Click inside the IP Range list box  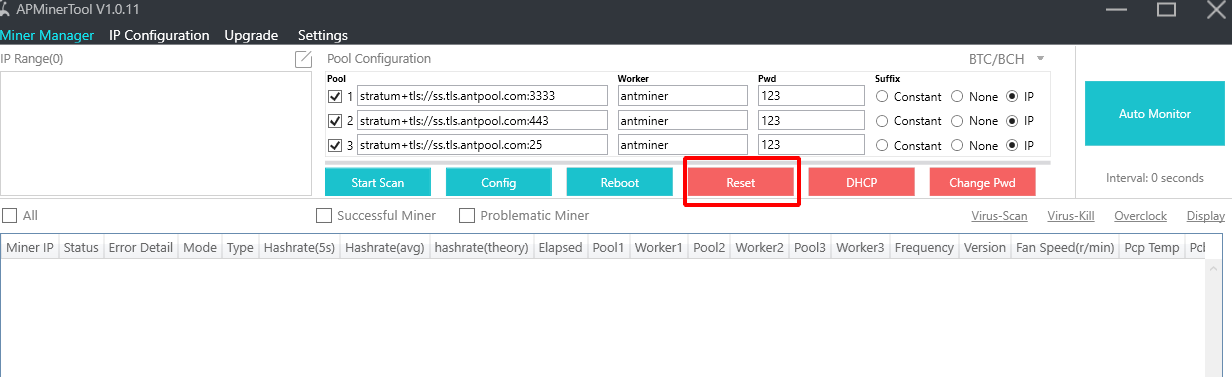tap(156, 133)
